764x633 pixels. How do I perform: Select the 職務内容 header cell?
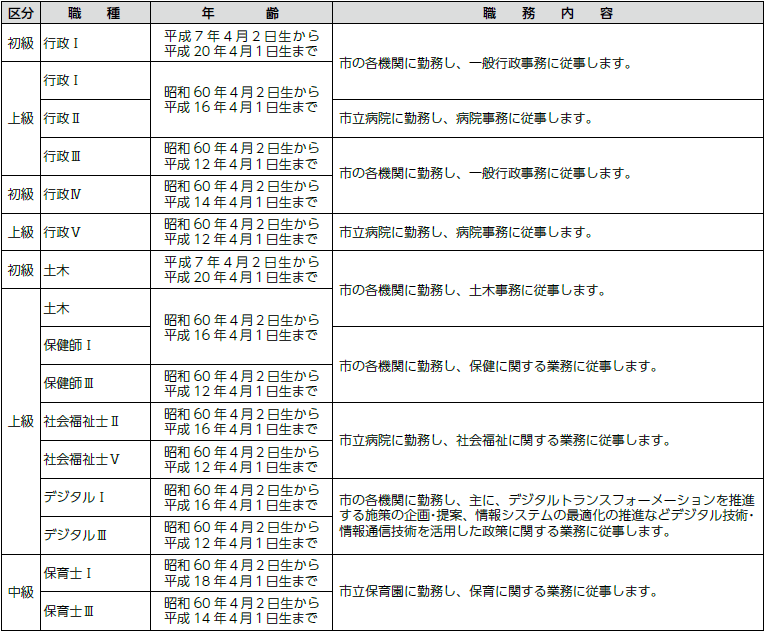point(547,14)
